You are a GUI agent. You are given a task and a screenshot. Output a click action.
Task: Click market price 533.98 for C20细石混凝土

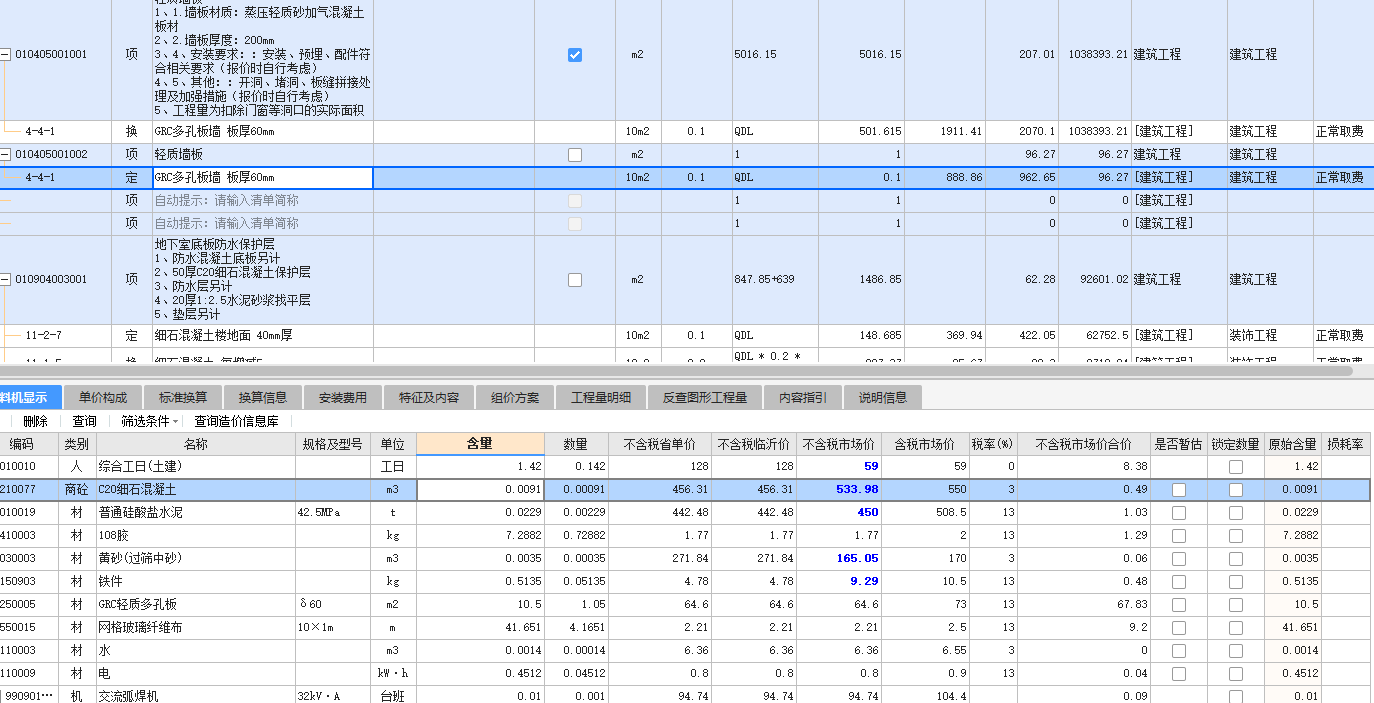coord(856,490)
